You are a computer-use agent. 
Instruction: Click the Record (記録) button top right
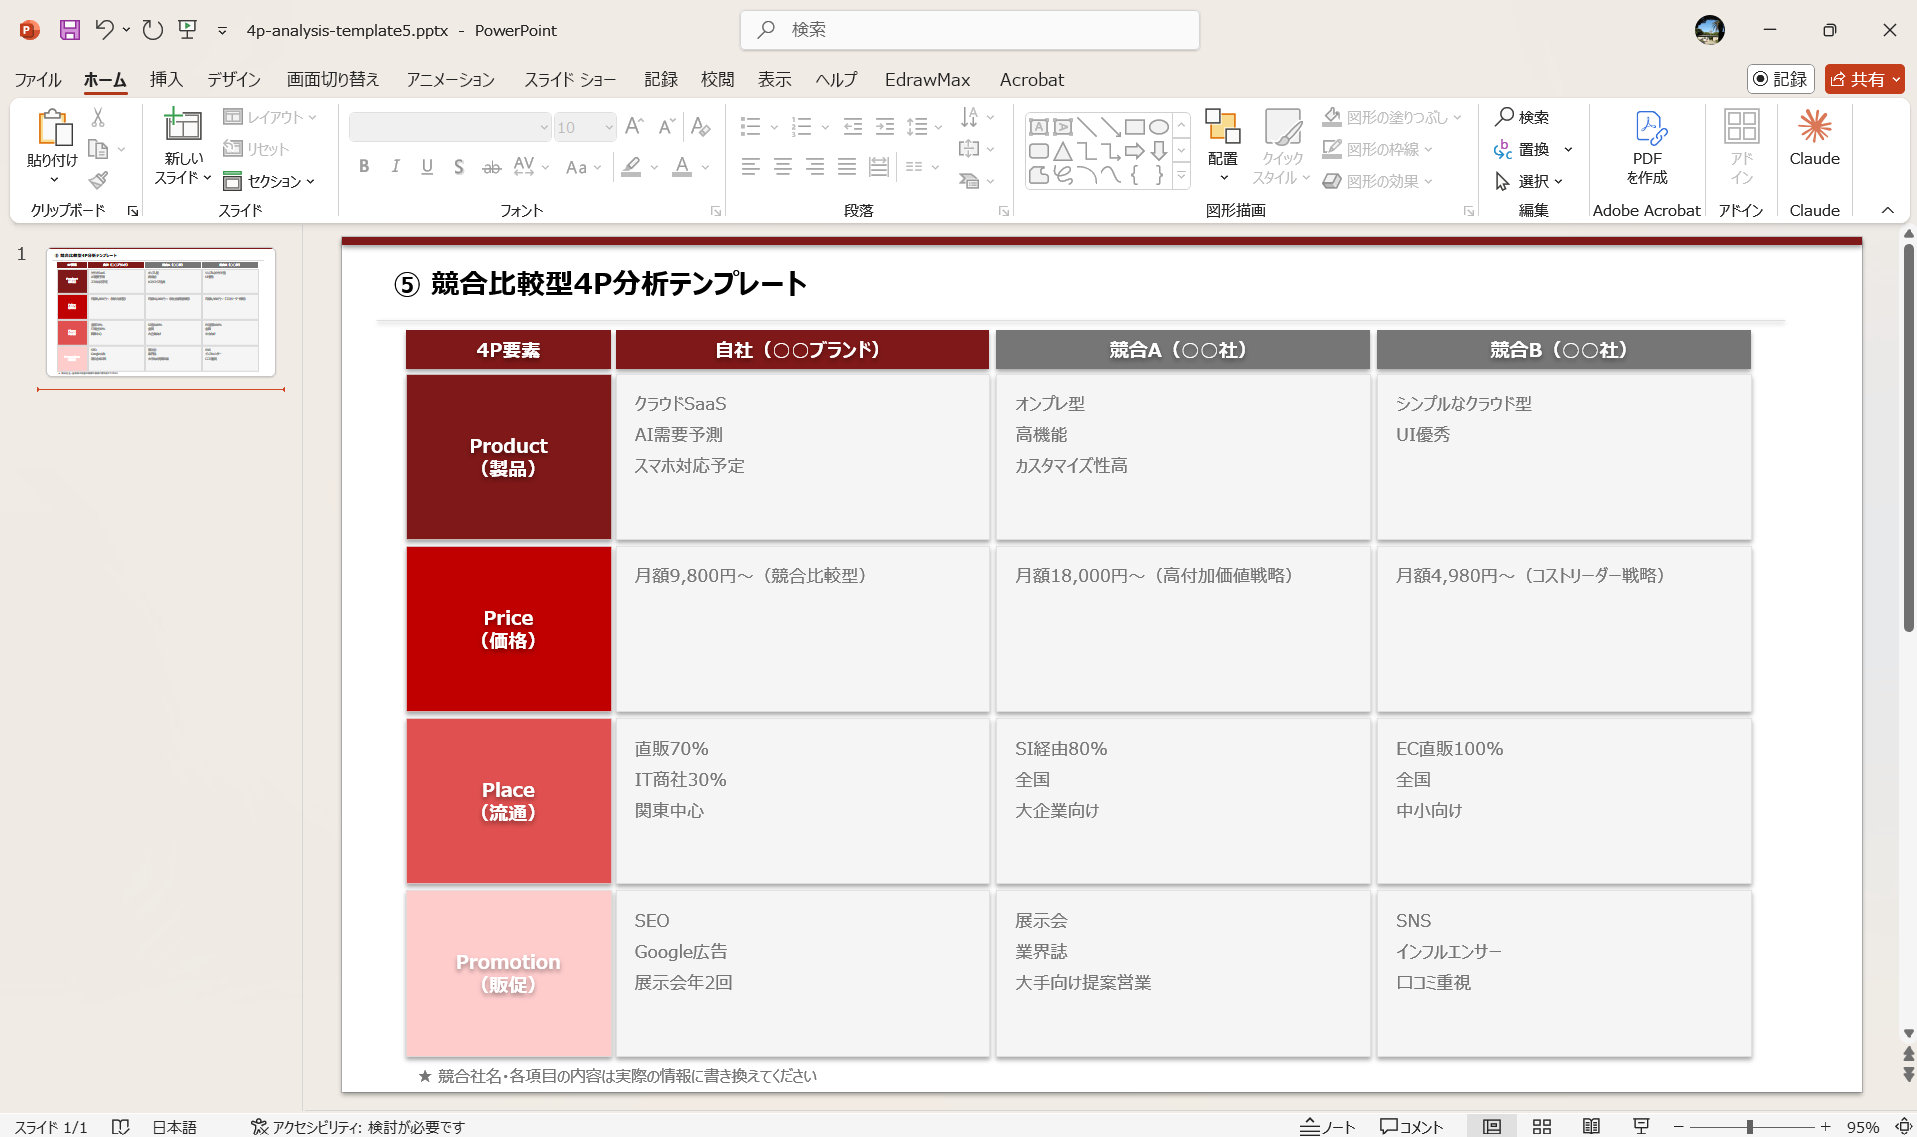tap(1780, 79)
